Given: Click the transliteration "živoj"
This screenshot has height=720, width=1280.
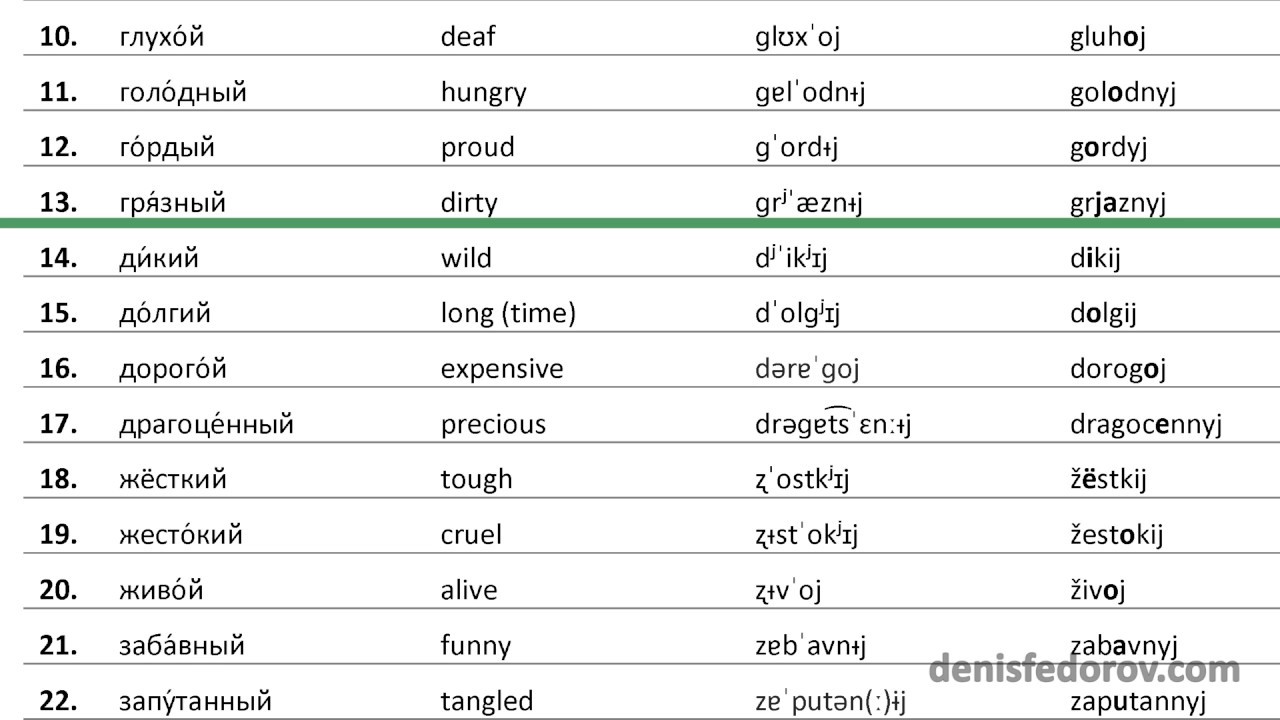Looking at the screenshot, I should coord(1097,590).
